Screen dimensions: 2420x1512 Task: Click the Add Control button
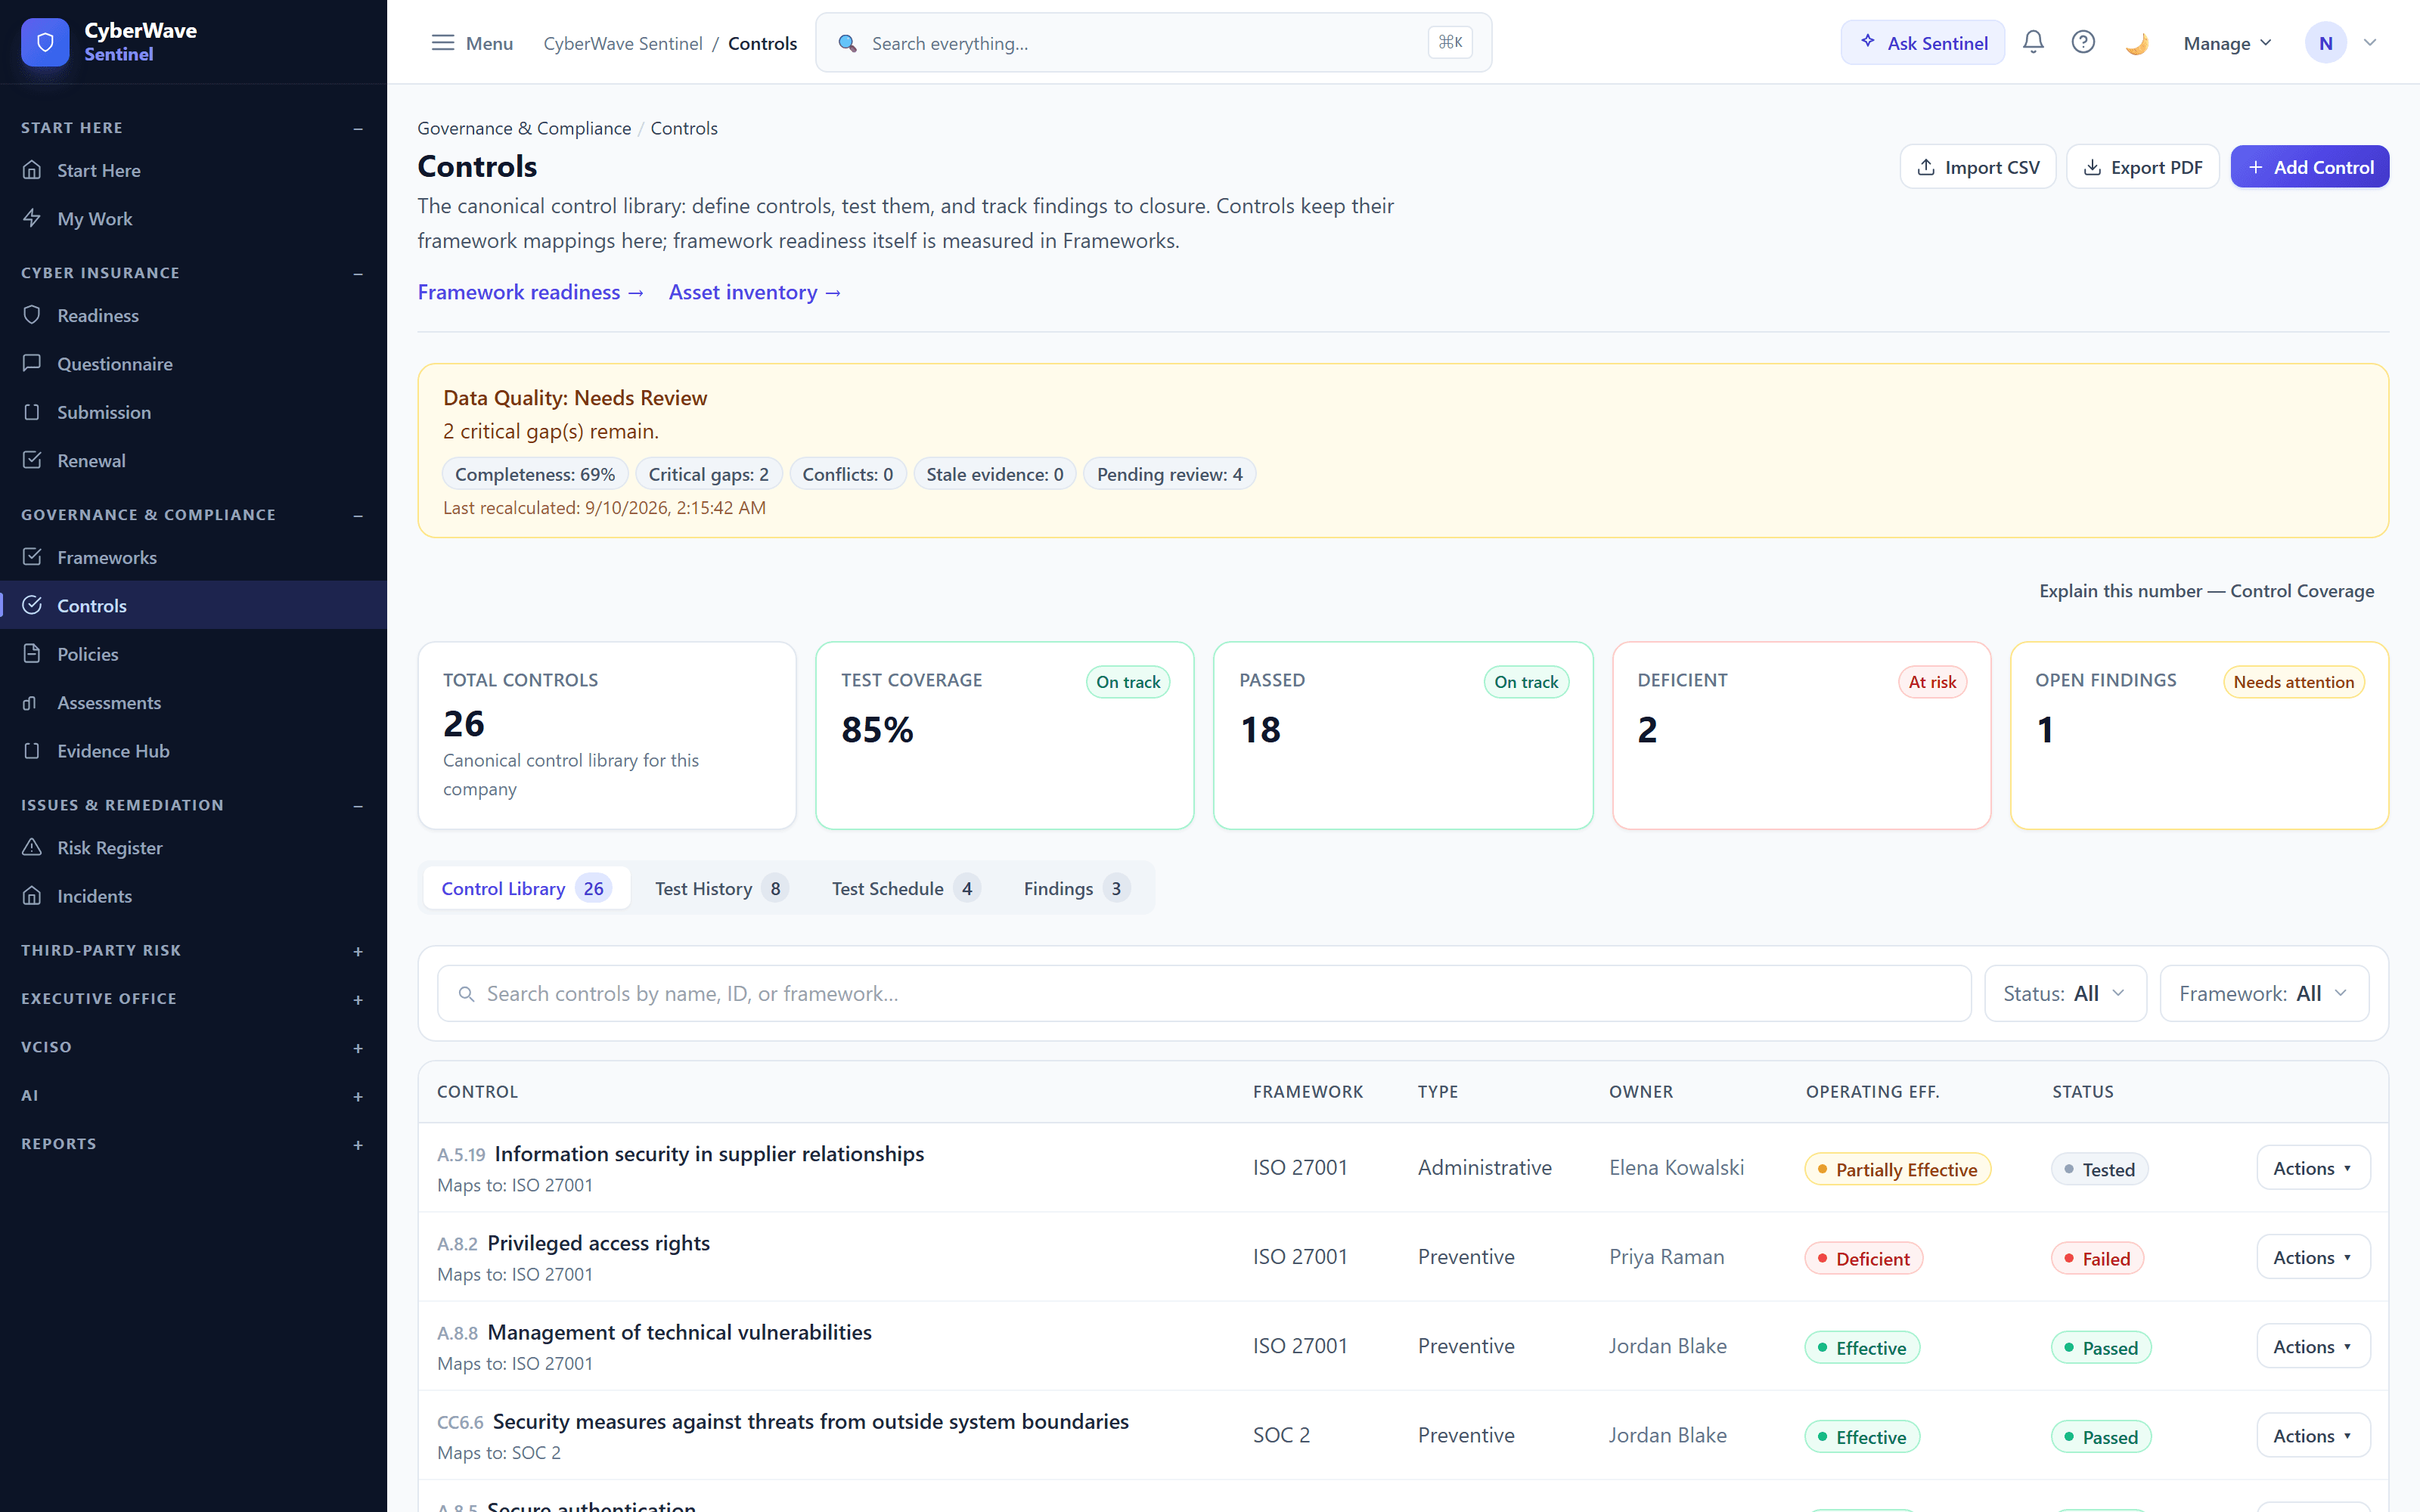point(2309,167)
